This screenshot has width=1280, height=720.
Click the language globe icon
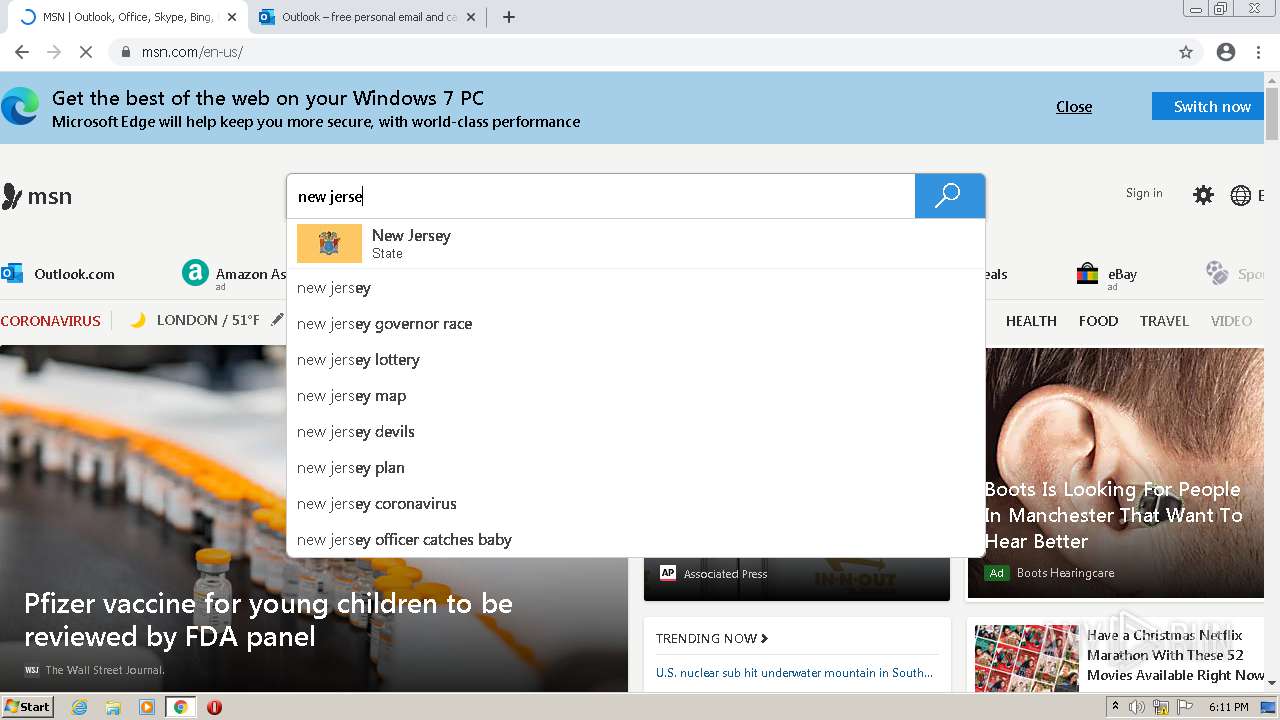coord(1241,195)
